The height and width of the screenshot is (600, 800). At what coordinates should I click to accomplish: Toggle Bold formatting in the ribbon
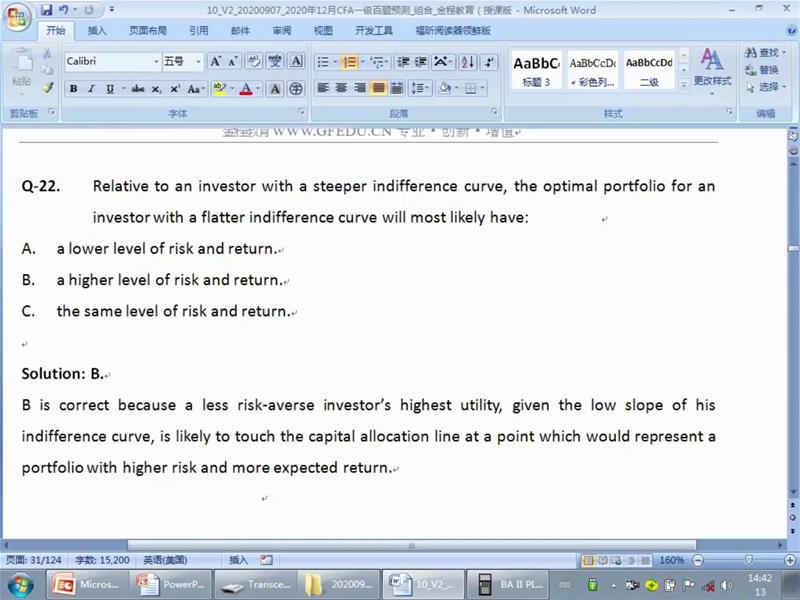click(73, 89)
